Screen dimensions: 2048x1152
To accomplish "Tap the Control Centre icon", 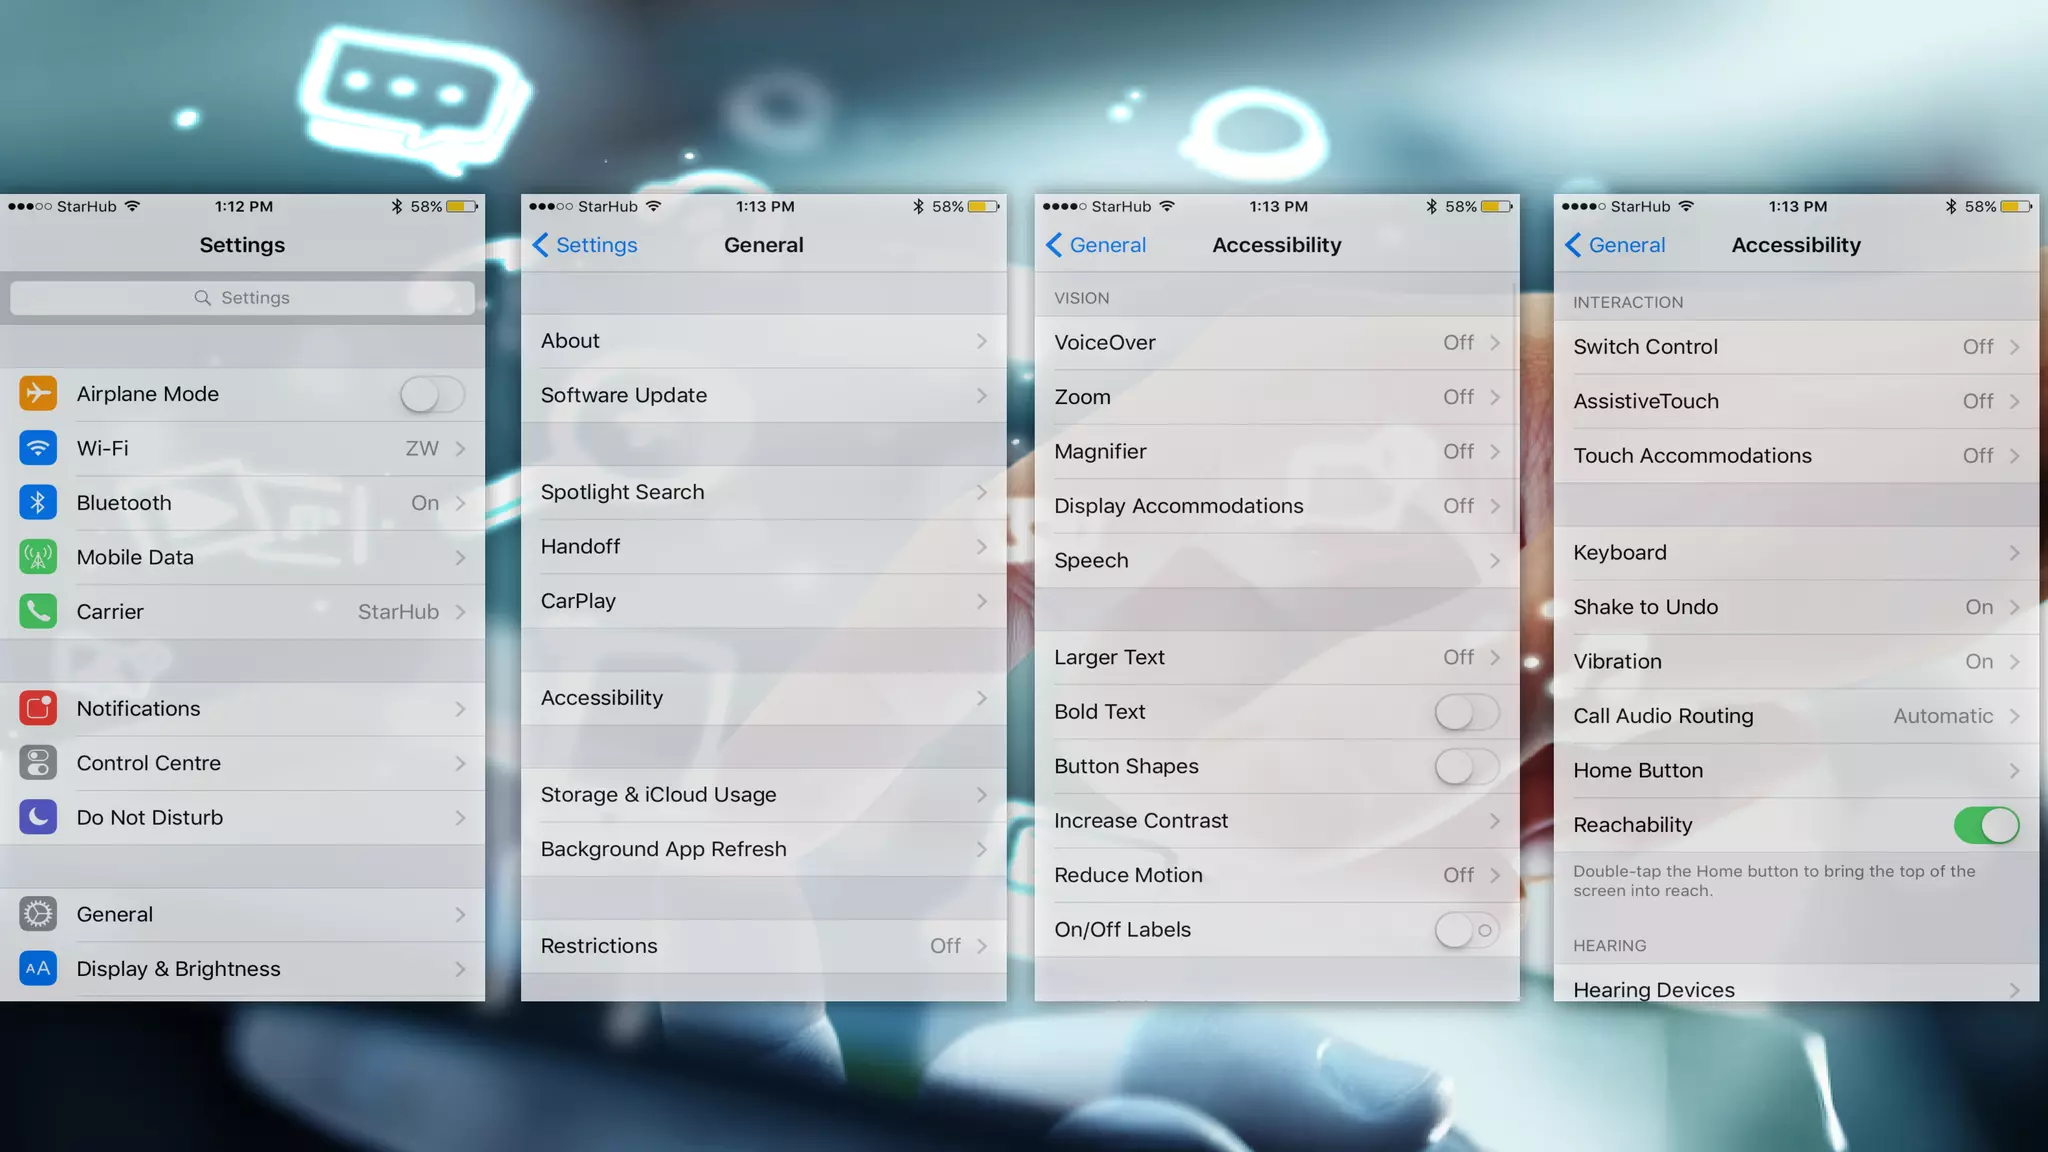I will coord(38,763).
